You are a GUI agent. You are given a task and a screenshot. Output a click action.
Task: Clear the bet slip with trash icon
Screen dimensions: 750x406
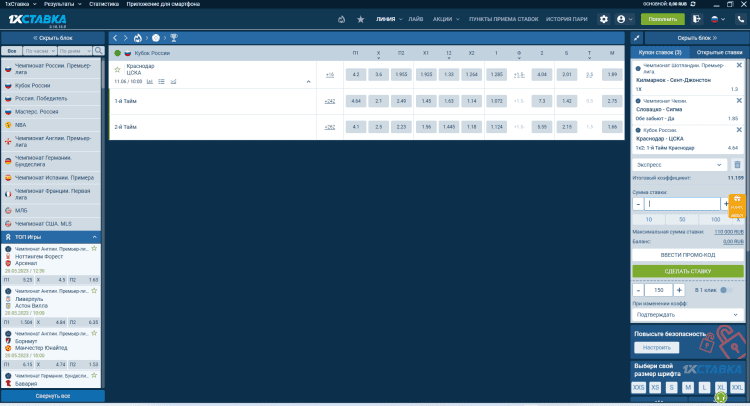coord(737,165)
